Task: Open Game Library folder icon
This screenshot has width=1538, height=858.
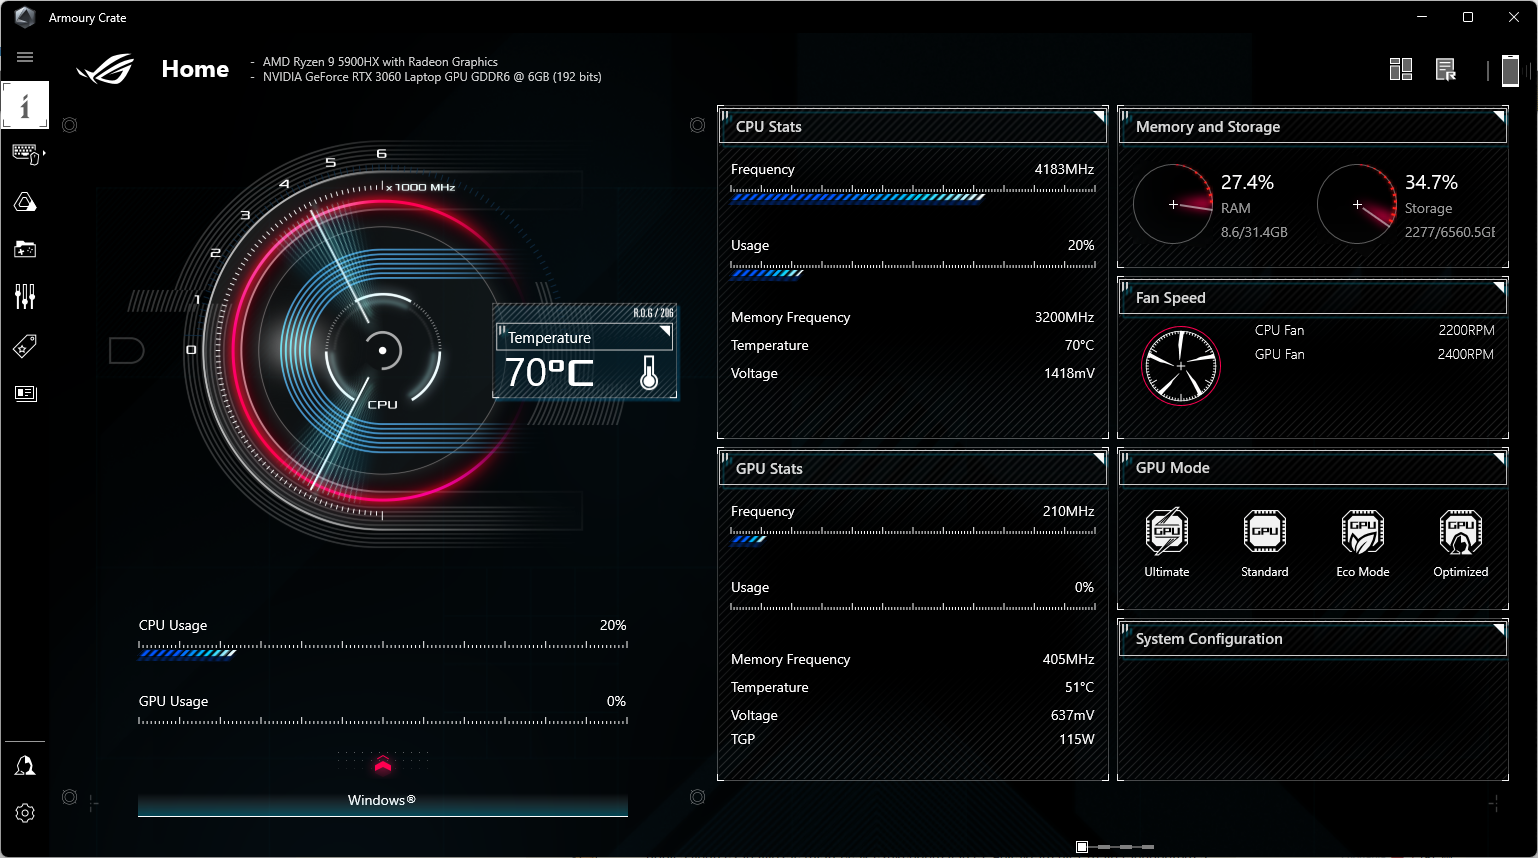Action: coord(25,249)
